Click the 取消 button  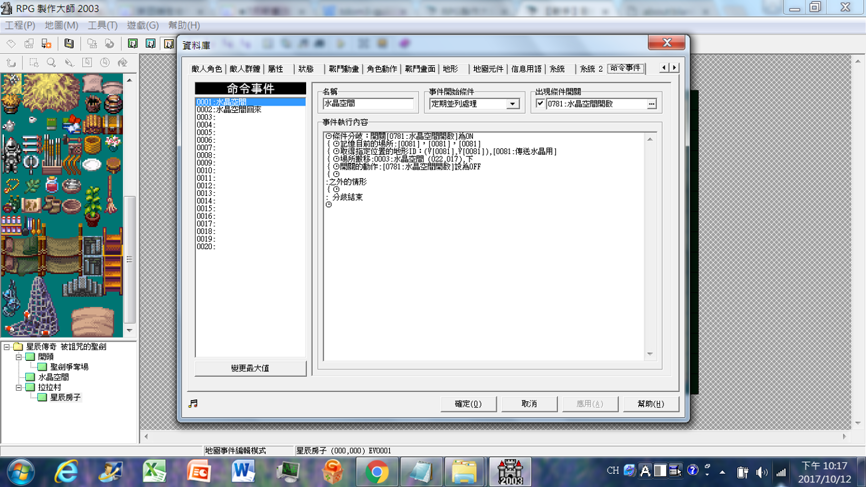click(529, 404)
